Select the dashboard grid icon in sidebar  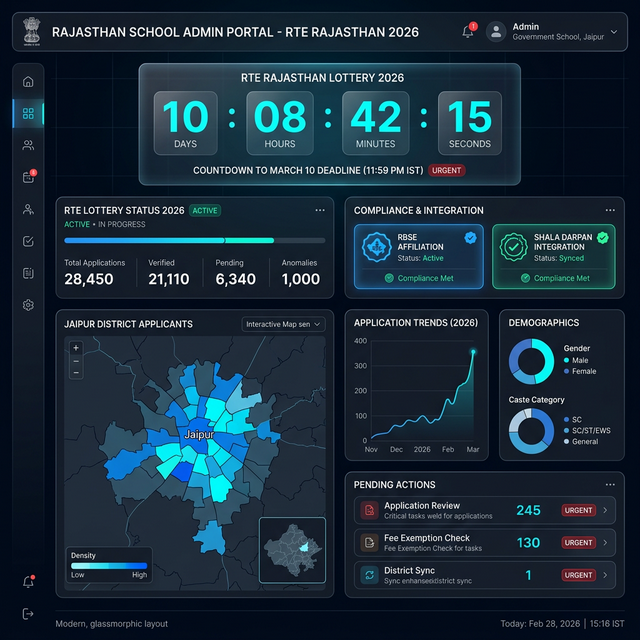pos(28,113)
